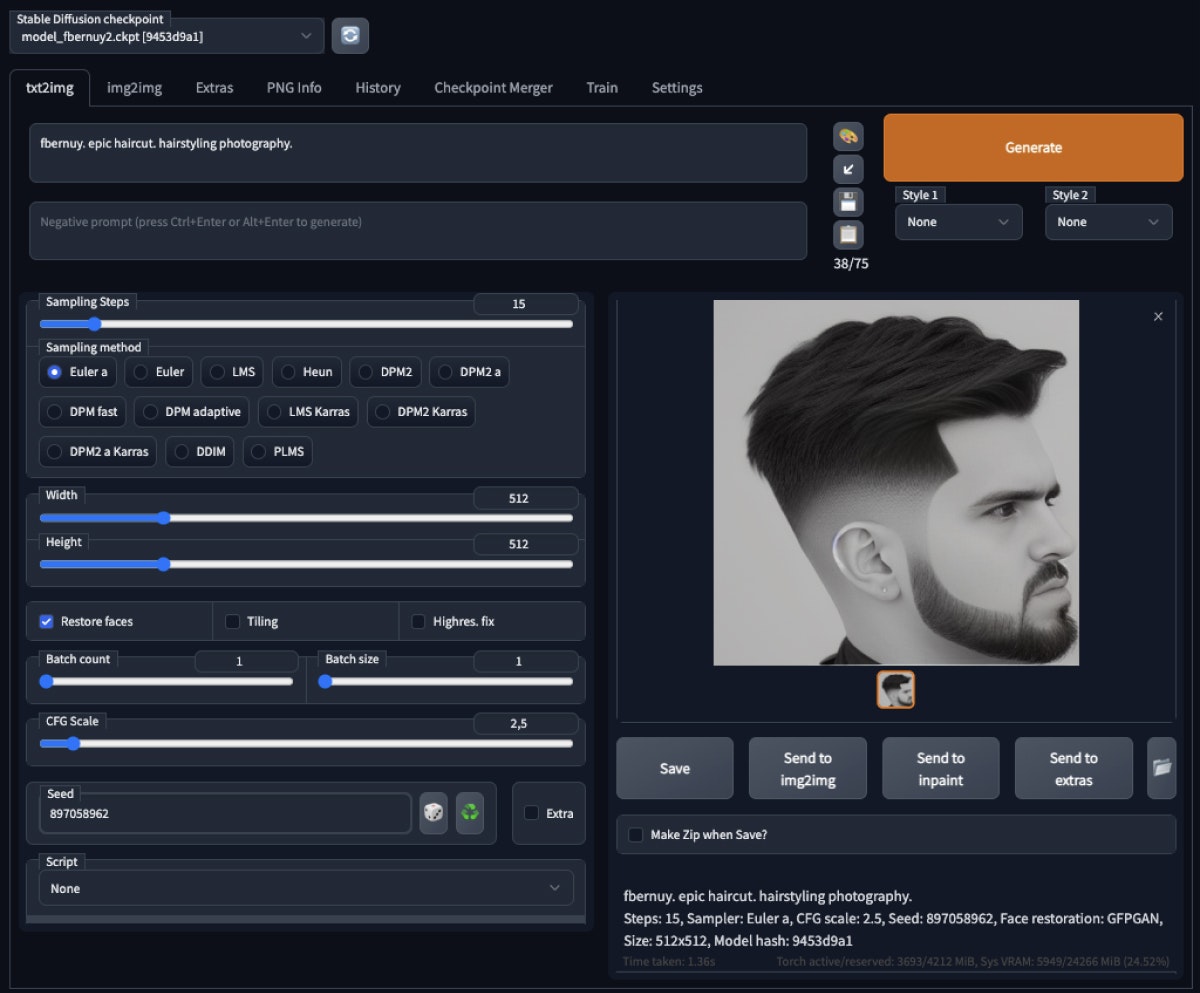
Task: Select the palette icon to read prompt styles
Action: [848, 137]
